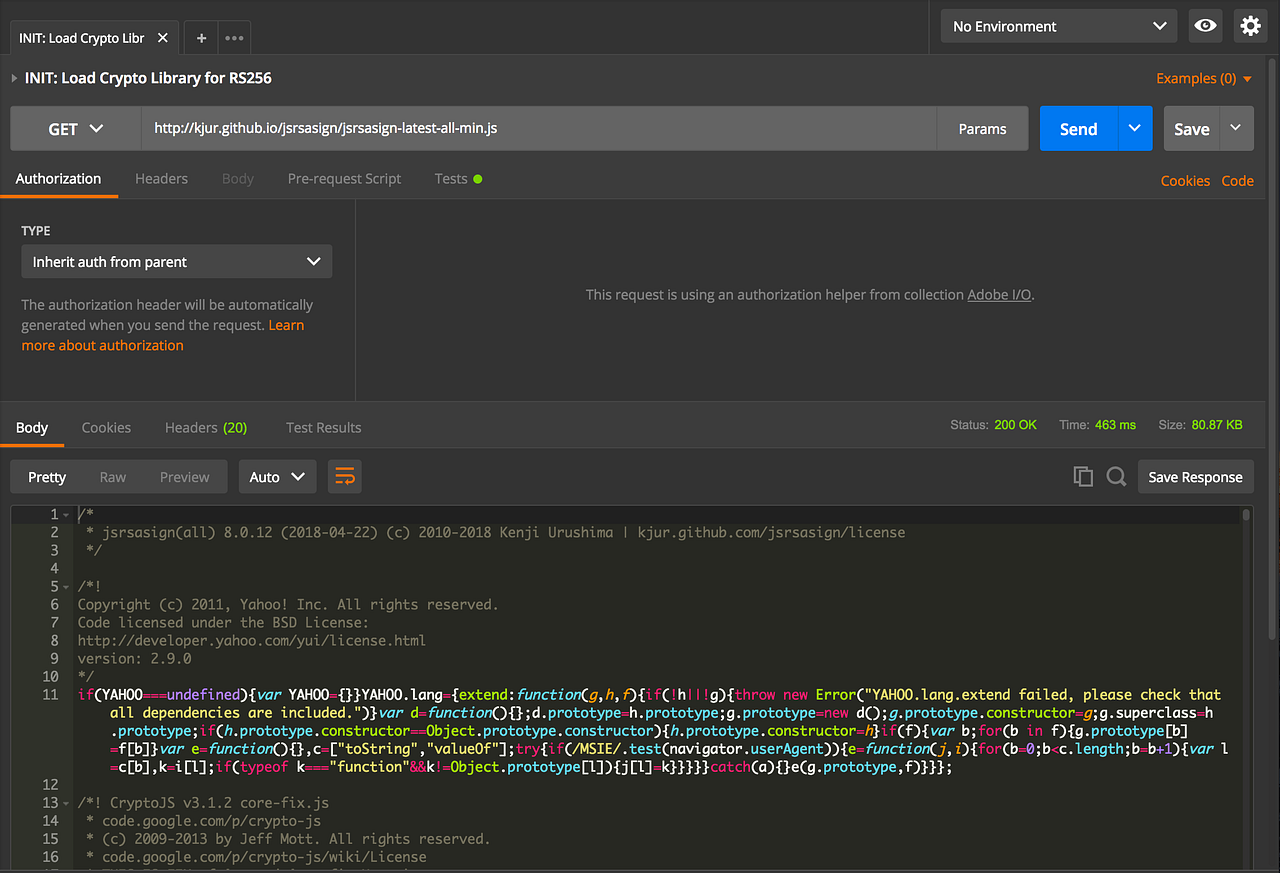
Task: Open the tab overflow ellipsis menu
Action: pyautogui.click(x=234, y=36)
